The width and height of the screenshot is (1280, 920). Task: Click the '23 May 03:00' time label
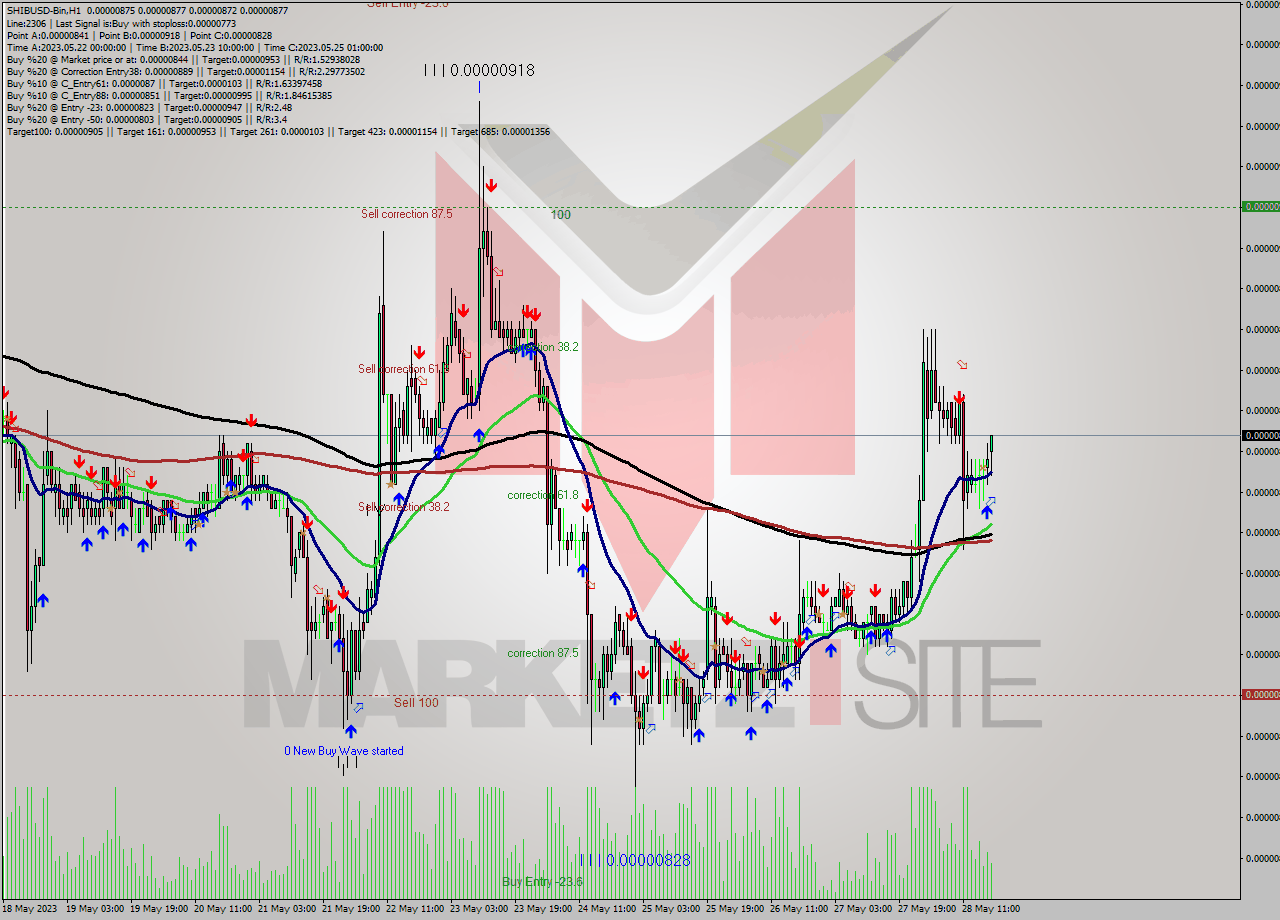pos(479,909)
